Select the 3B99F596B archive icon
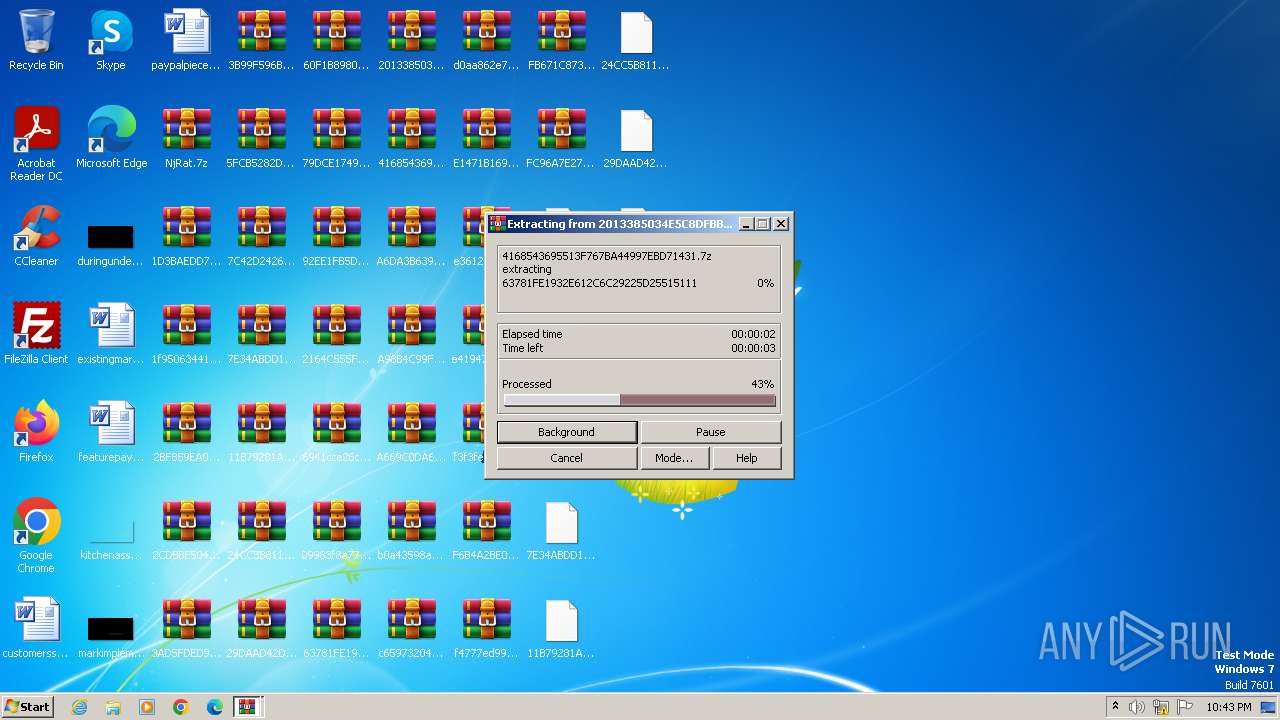This screenshot has width=1280, height=720. click(x=261, y=40)
